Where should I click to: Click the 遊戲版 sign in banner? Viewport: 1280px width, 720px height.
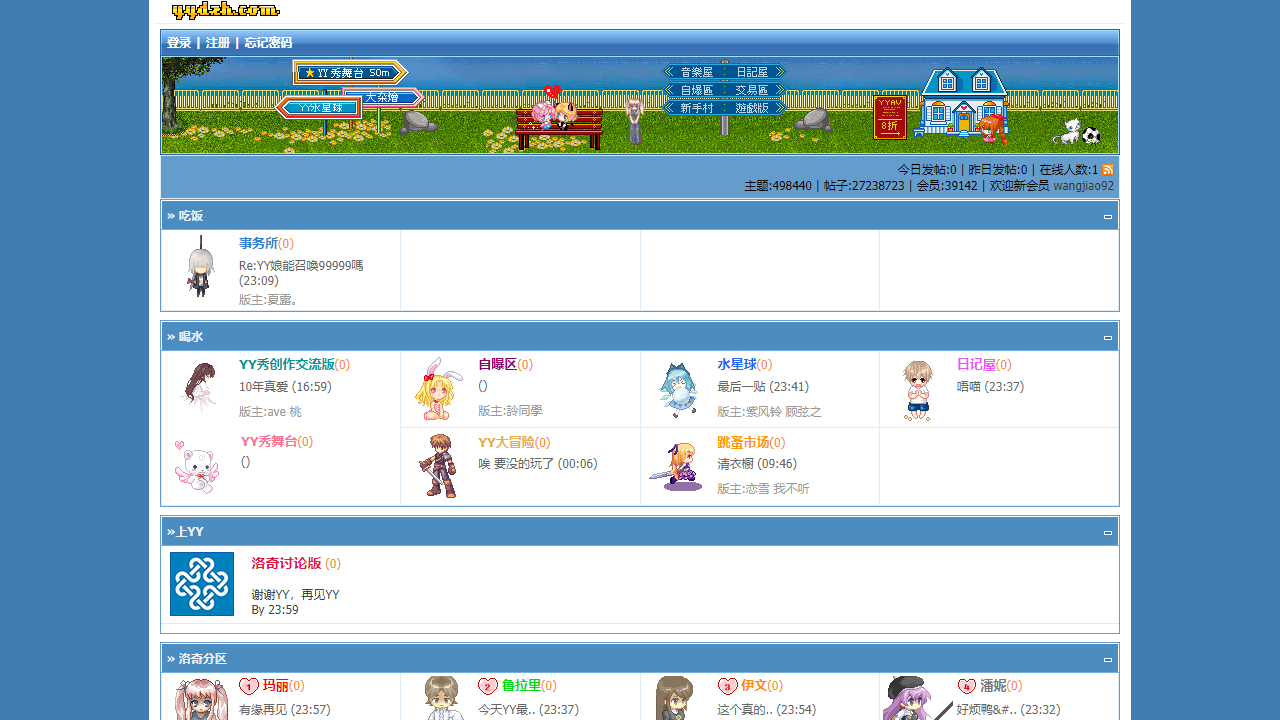pyautogui.click(x=754, y=108)
